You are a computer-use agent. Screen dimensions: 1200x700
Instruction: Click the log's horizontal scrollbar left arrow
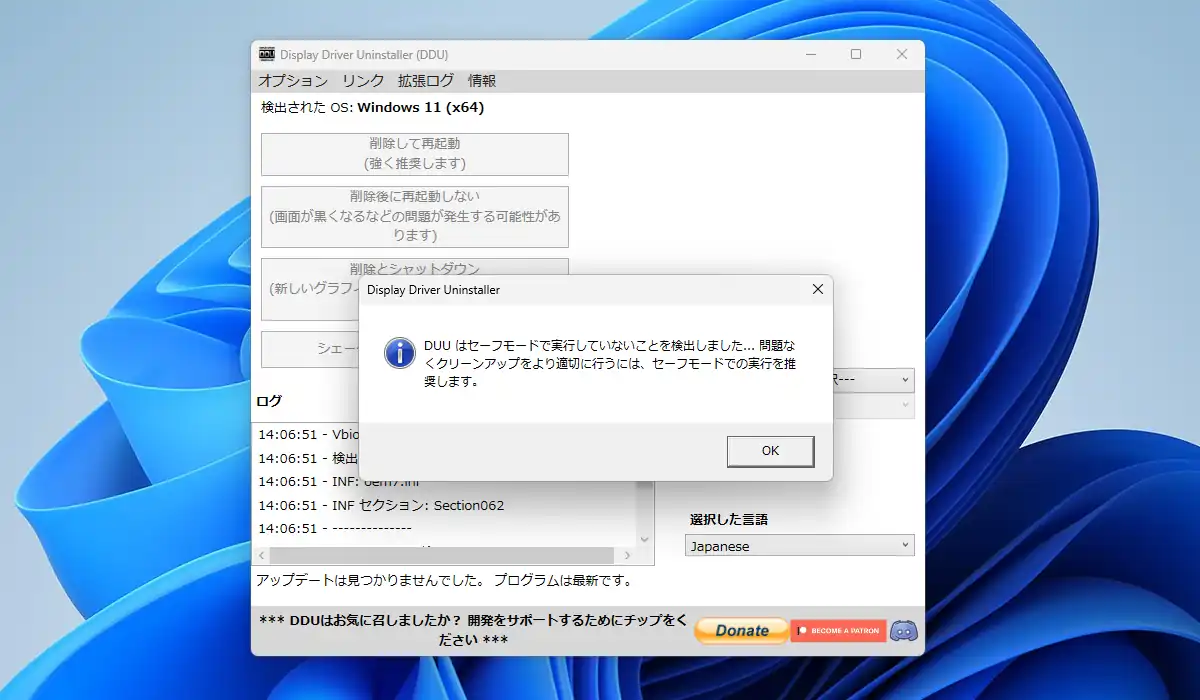click(x=262, y=555)
